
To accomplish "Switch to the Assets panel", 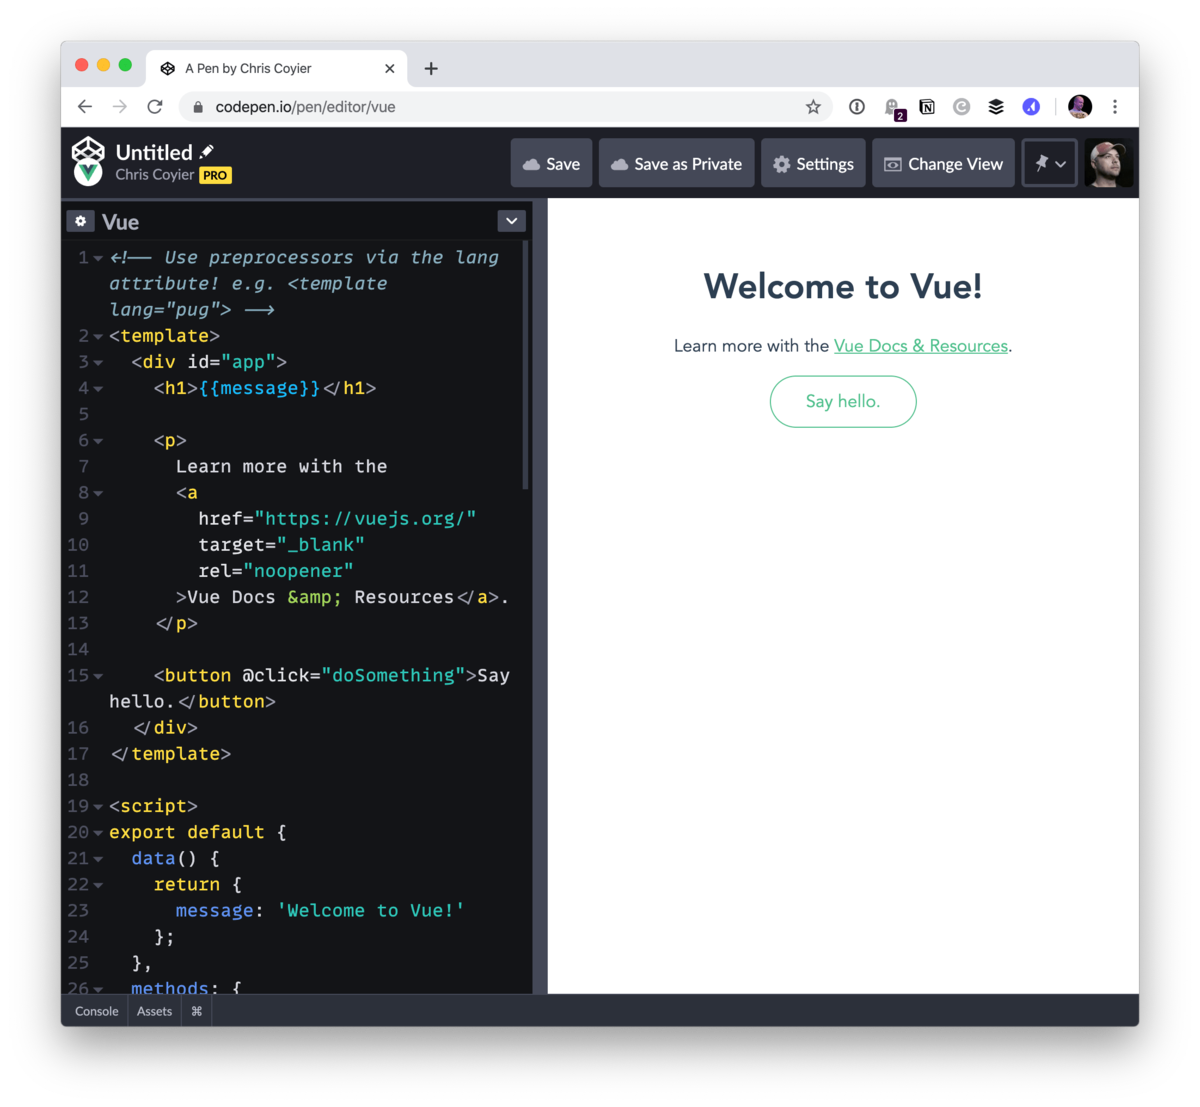I will tap(154, 1011).
